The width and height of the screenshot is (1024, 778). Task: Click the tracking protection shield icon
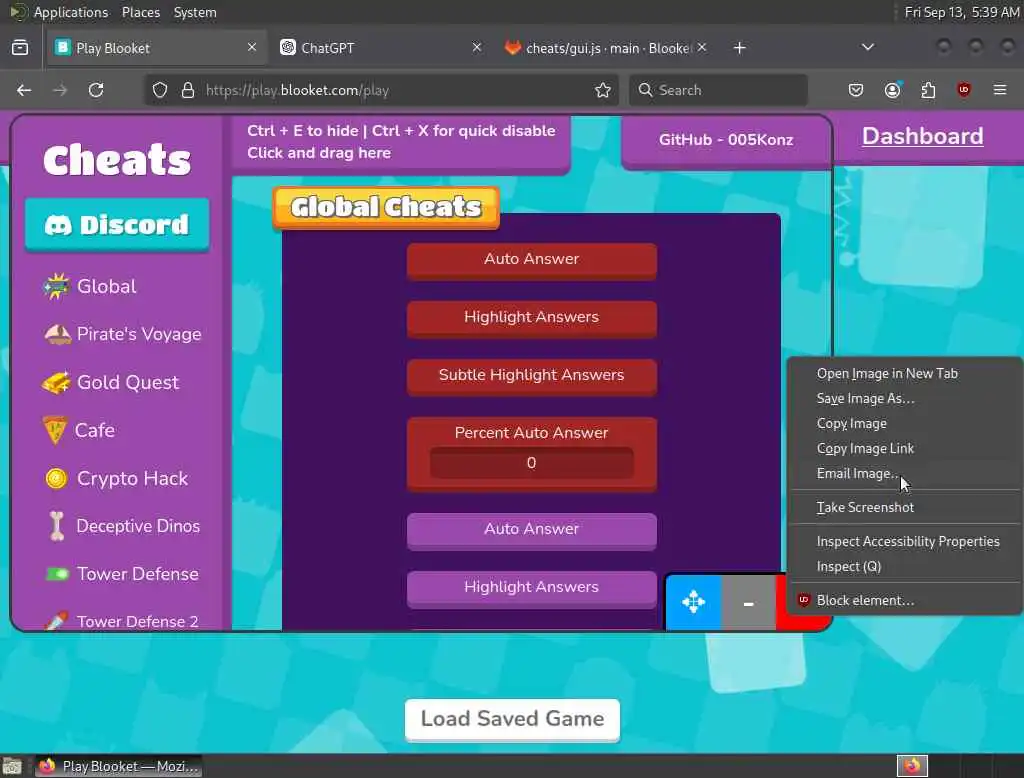[x=160, y=90]
